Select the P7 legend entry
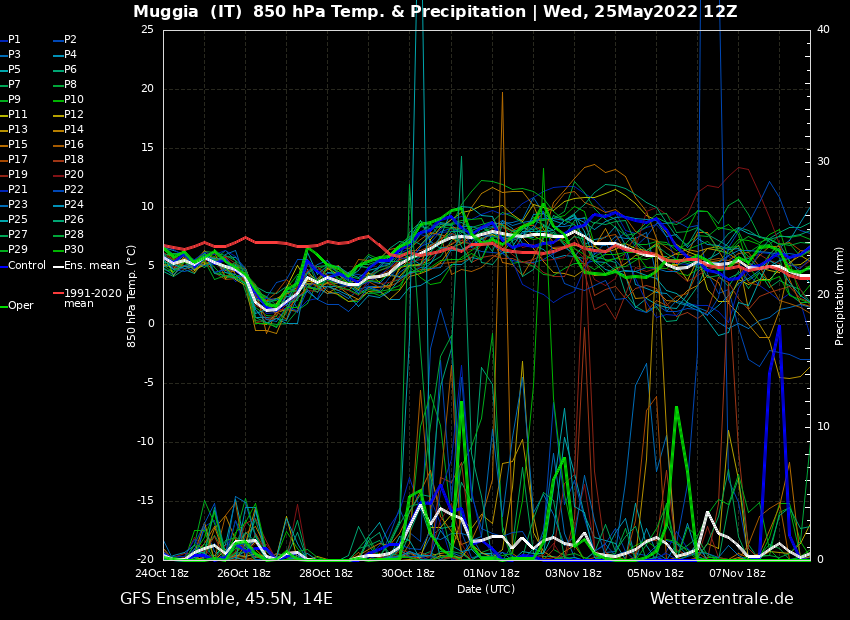The height and width of the screenshot is (620, 850). [14, 85]
